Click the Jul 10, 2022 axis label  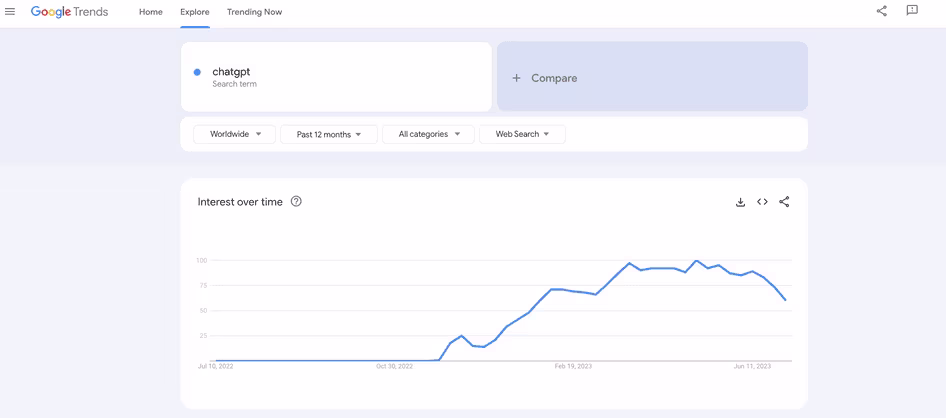pos(215,366)
